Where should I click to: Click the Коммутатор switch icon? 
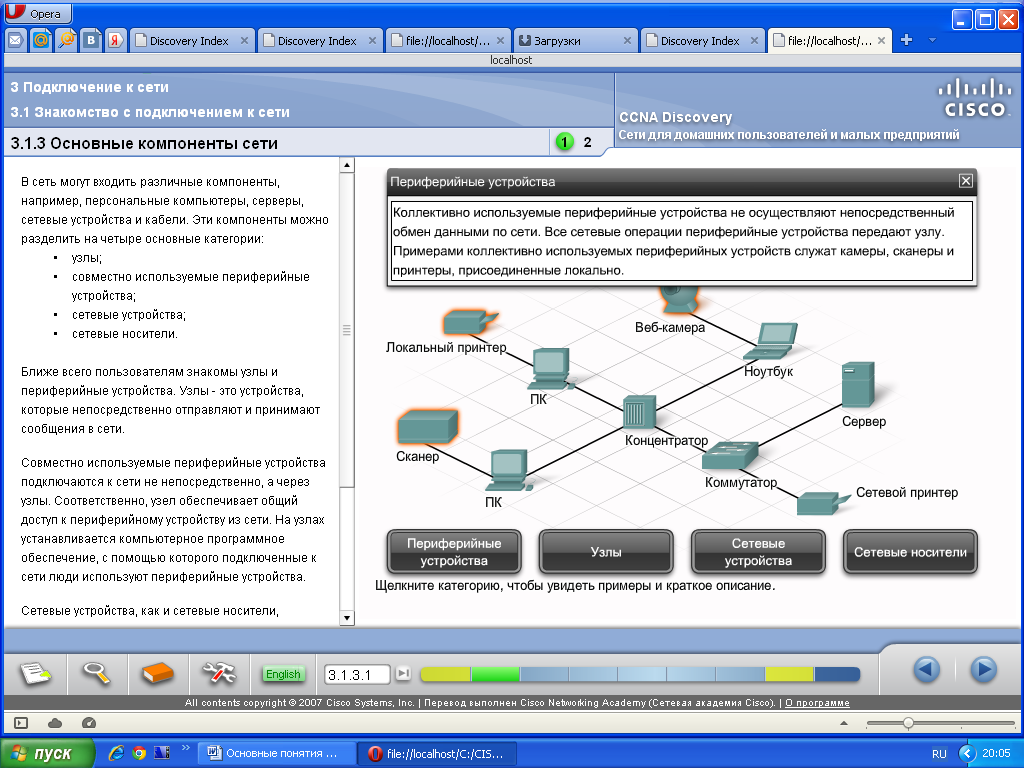tap(730, 456)
